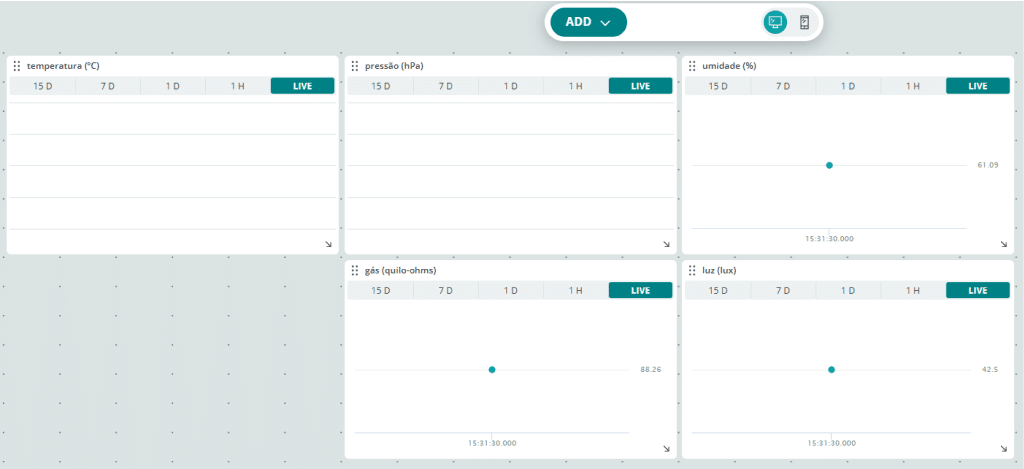Image resolution: width=1024 pixels, height=469 pixels.
Task: Select 1 H range in pressão widget
Action: coord(575,86)
